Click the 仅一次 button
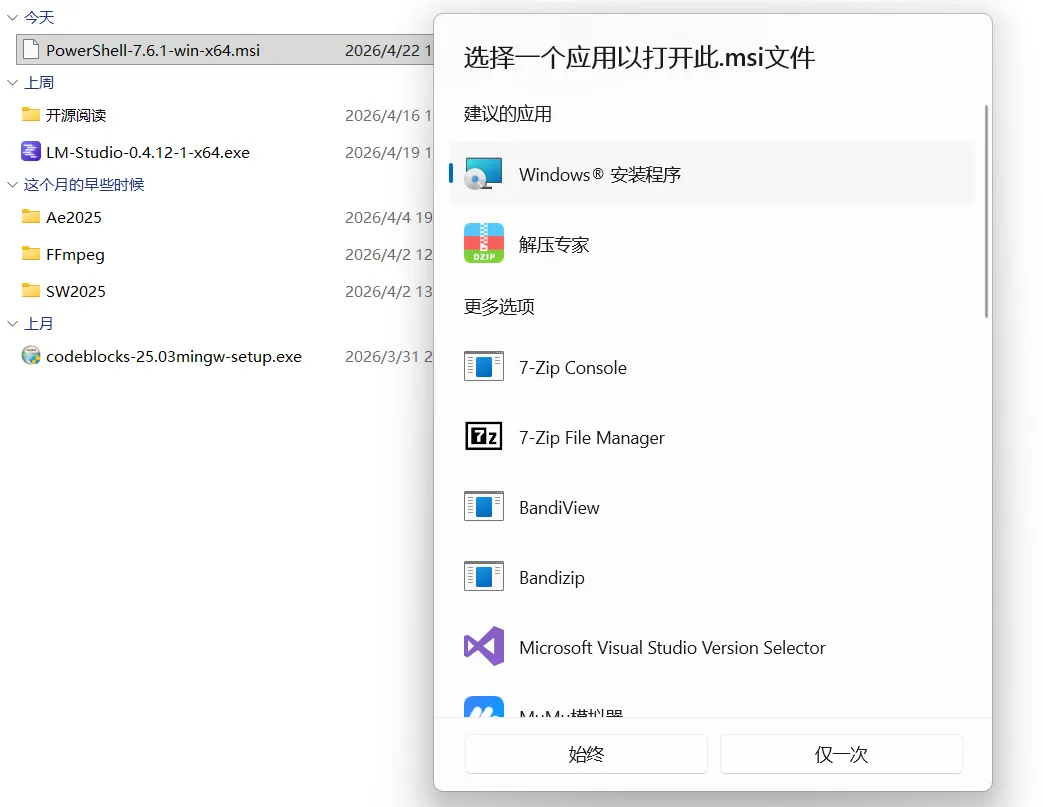This screenshot has height=807, width=1043. tap(841, 754)
